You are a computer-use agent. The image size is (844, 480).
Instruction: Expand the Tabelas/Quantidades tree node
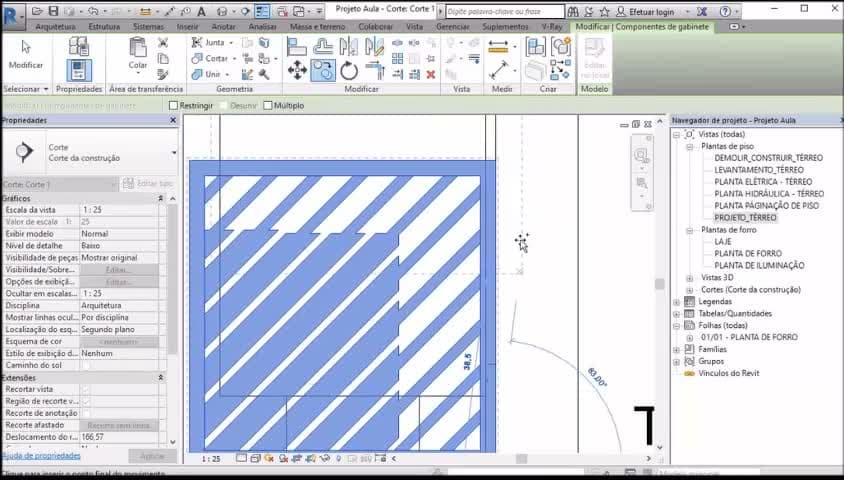pyautogui.click(x=677, y=314)
